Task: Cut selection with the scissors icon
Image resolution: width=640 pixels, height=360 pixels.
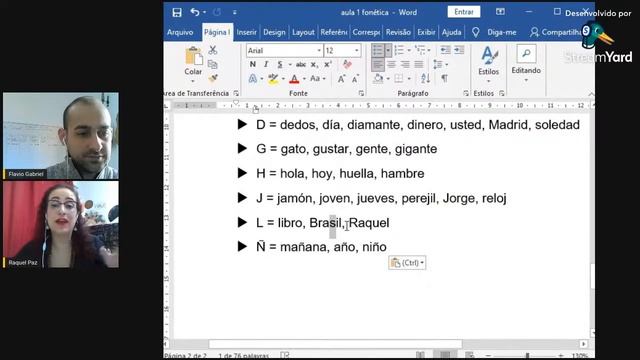Action: (213, 50)
